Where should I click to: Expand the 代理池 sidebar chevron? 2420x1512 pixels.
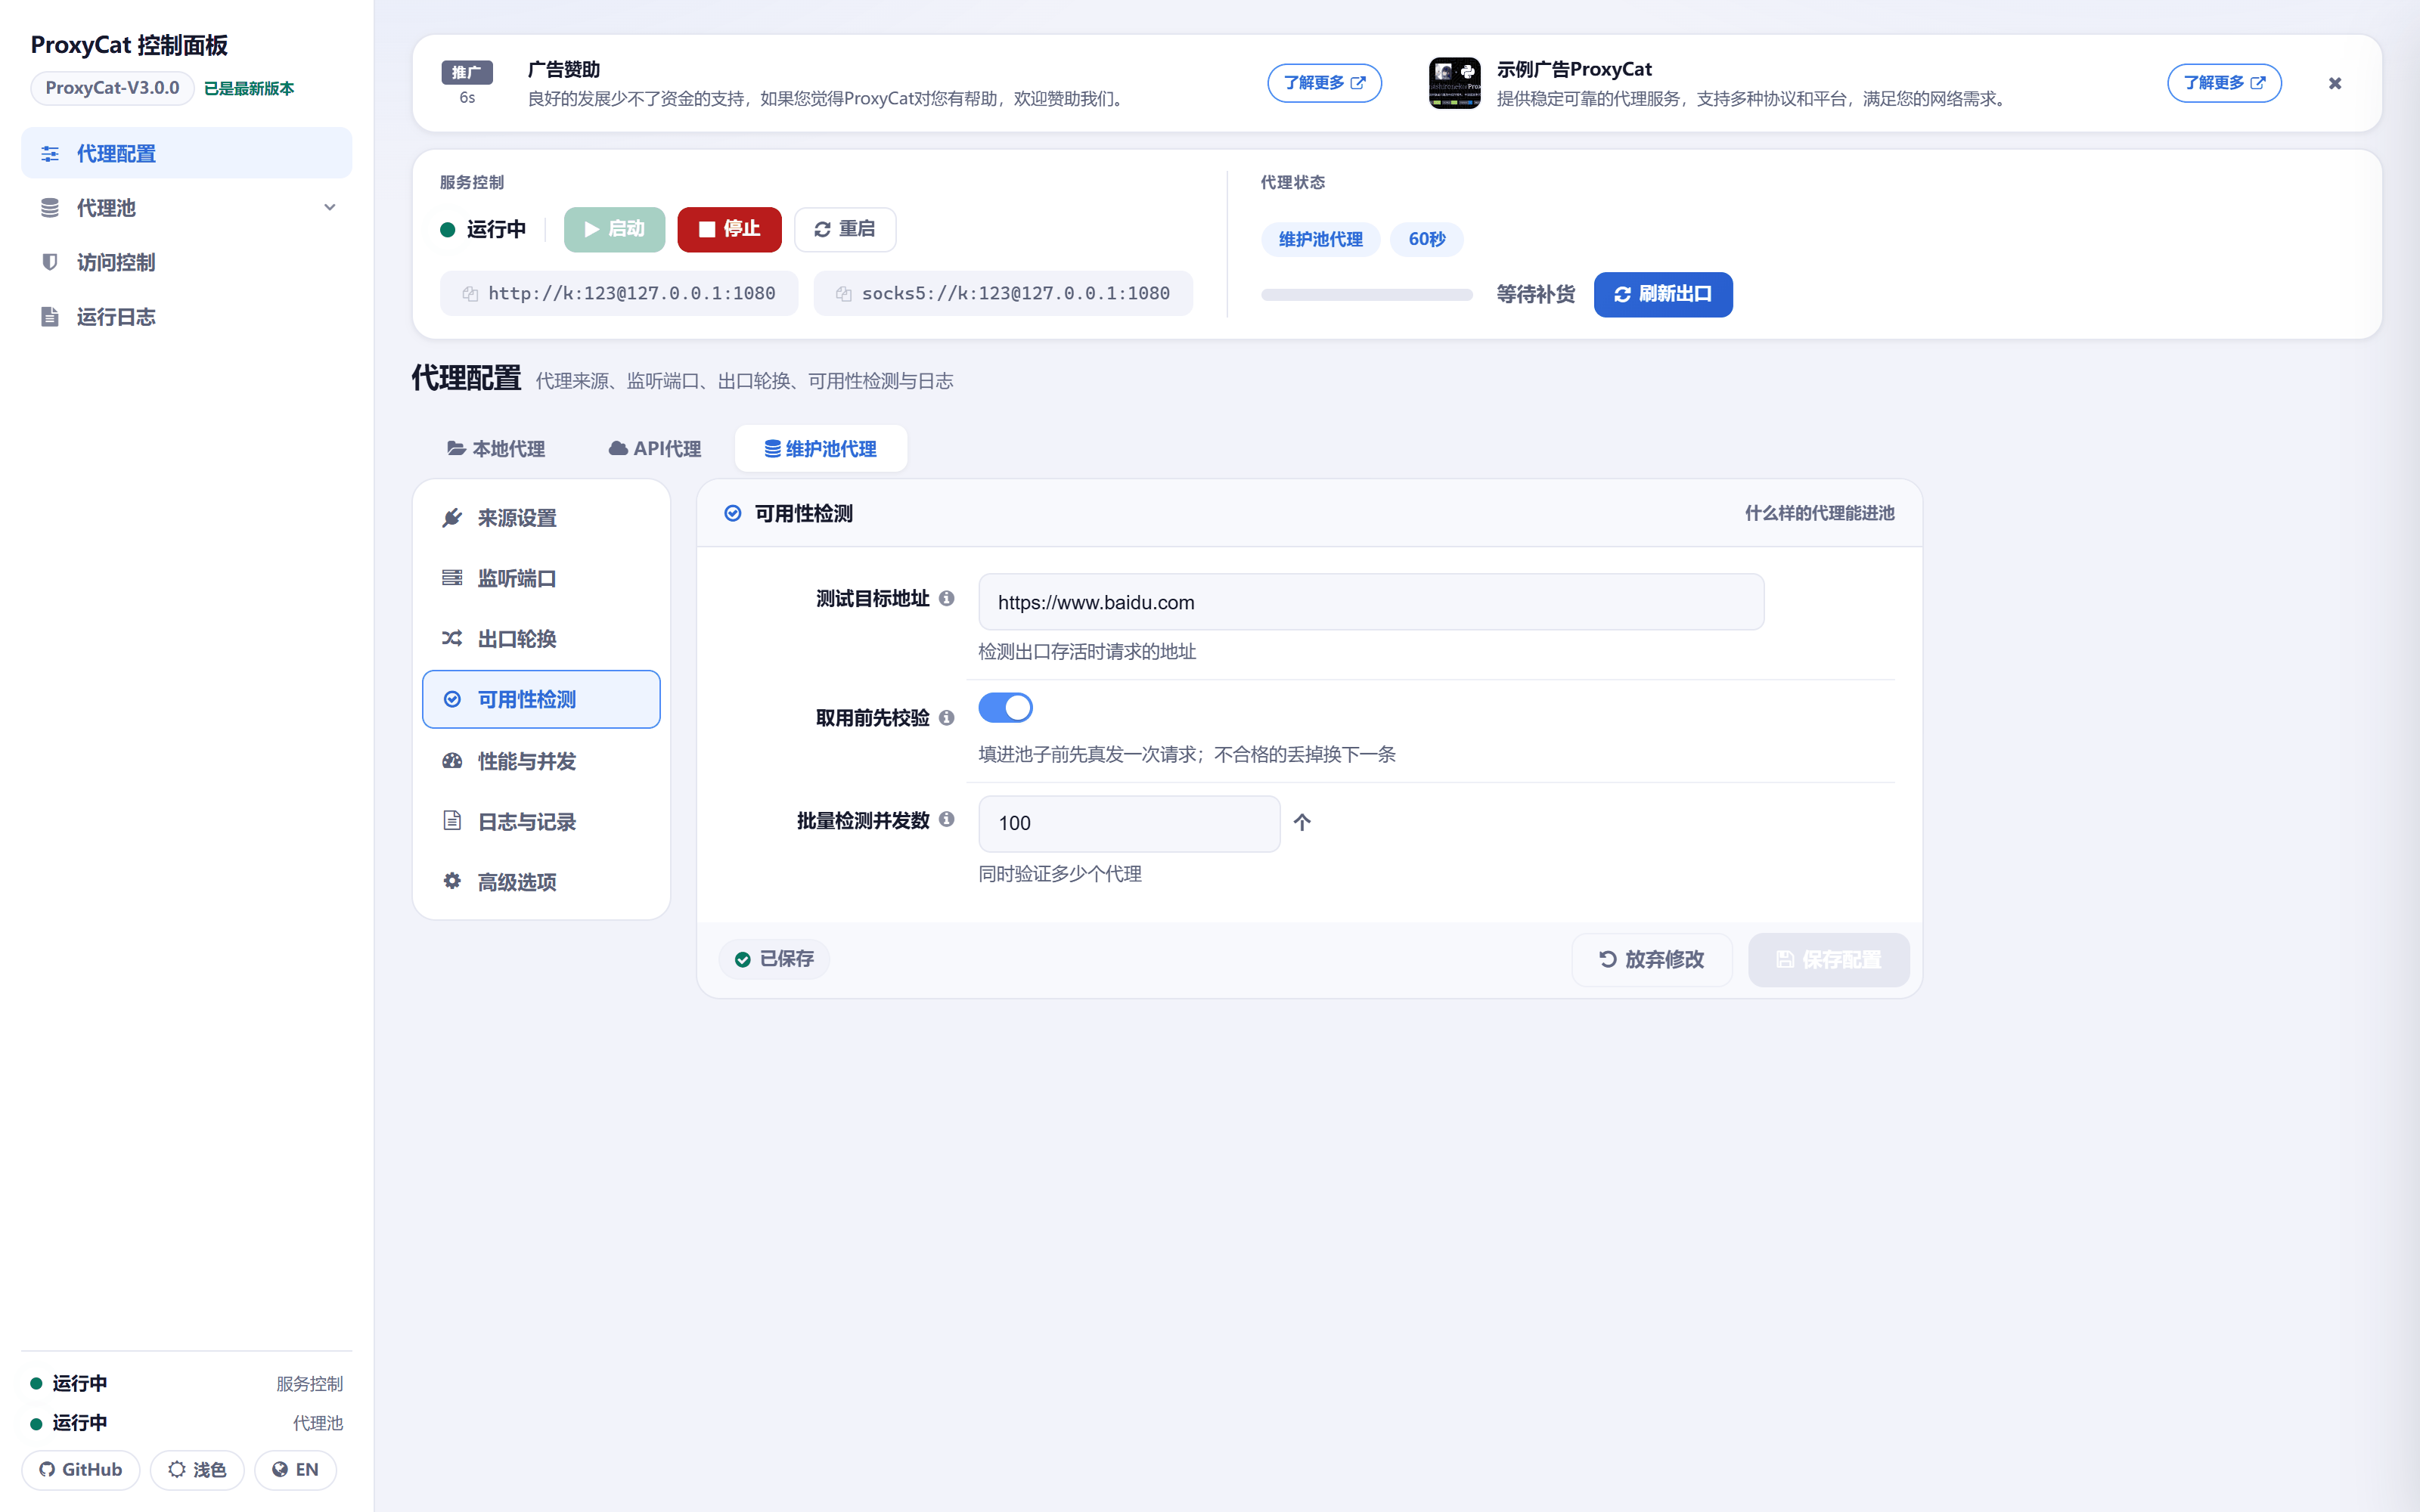point(329,207)
